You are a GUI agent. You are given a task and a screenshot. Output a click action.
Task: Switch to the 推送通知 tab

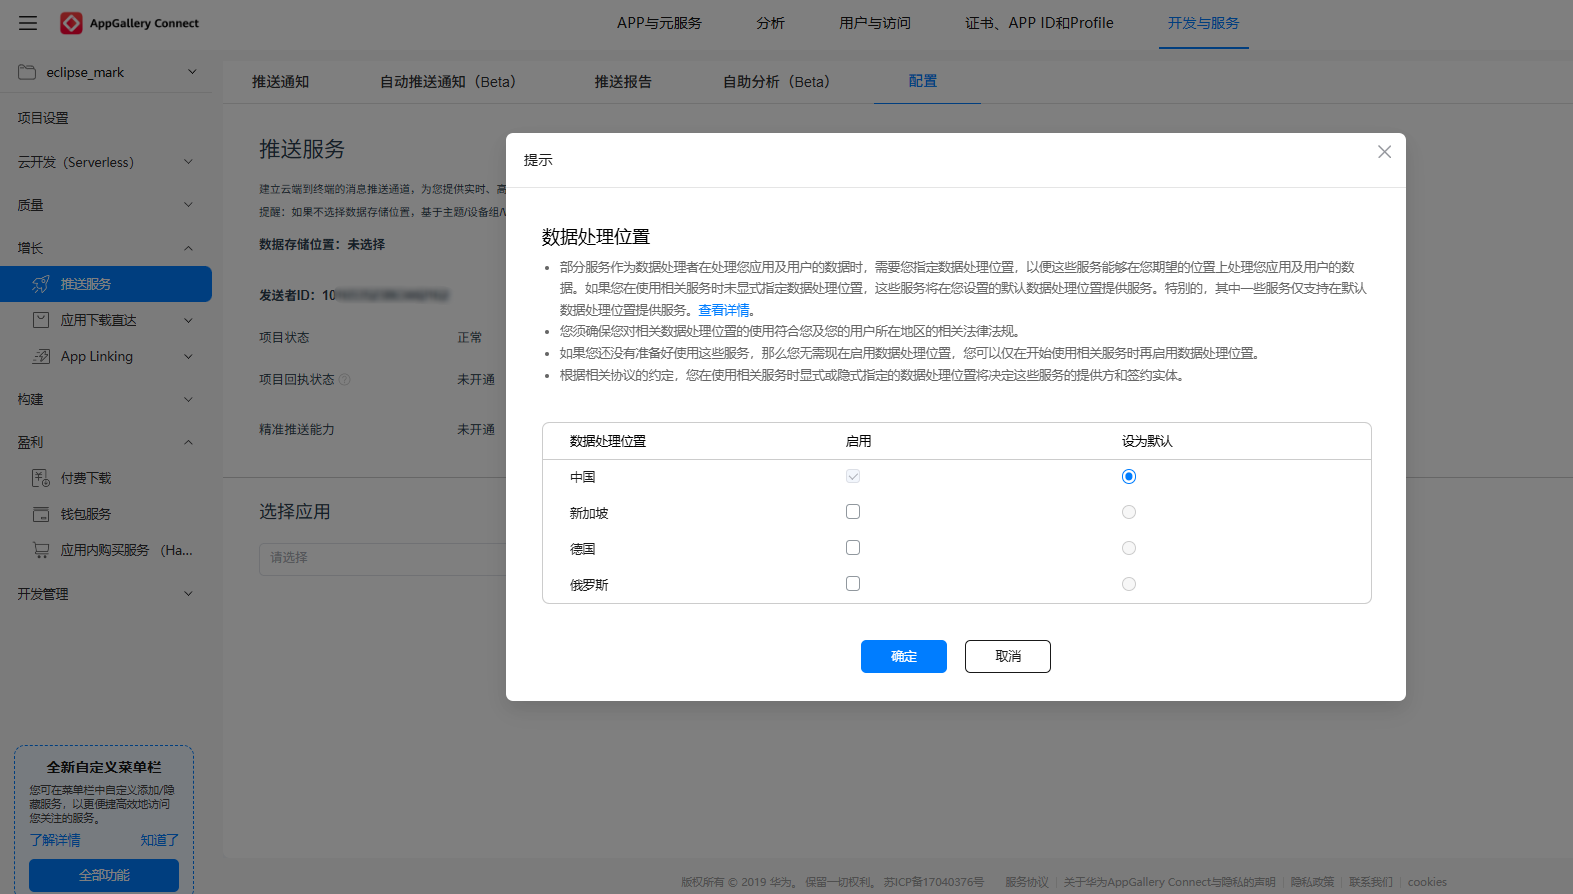tap(280, 82)
